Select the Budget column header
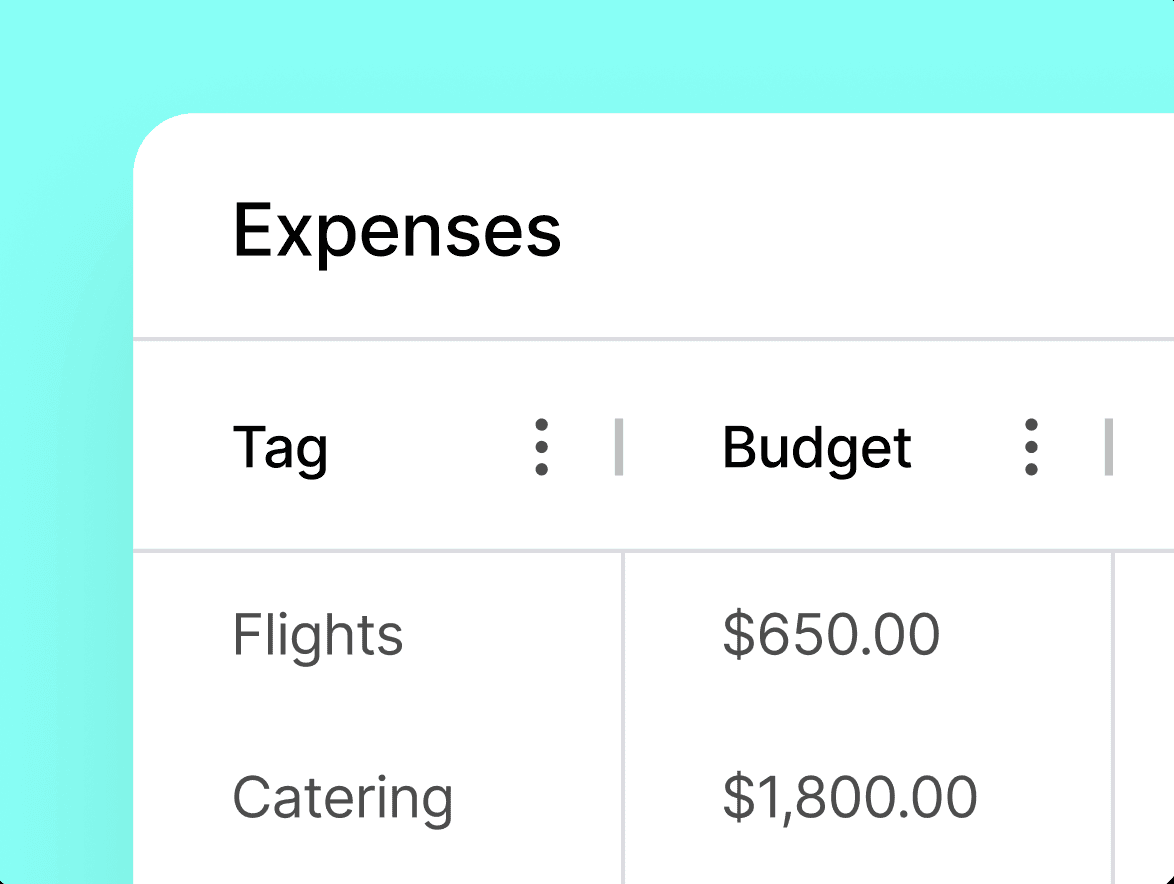The height and width of the screenshot is (884, 1174). [x=816, y=447]
